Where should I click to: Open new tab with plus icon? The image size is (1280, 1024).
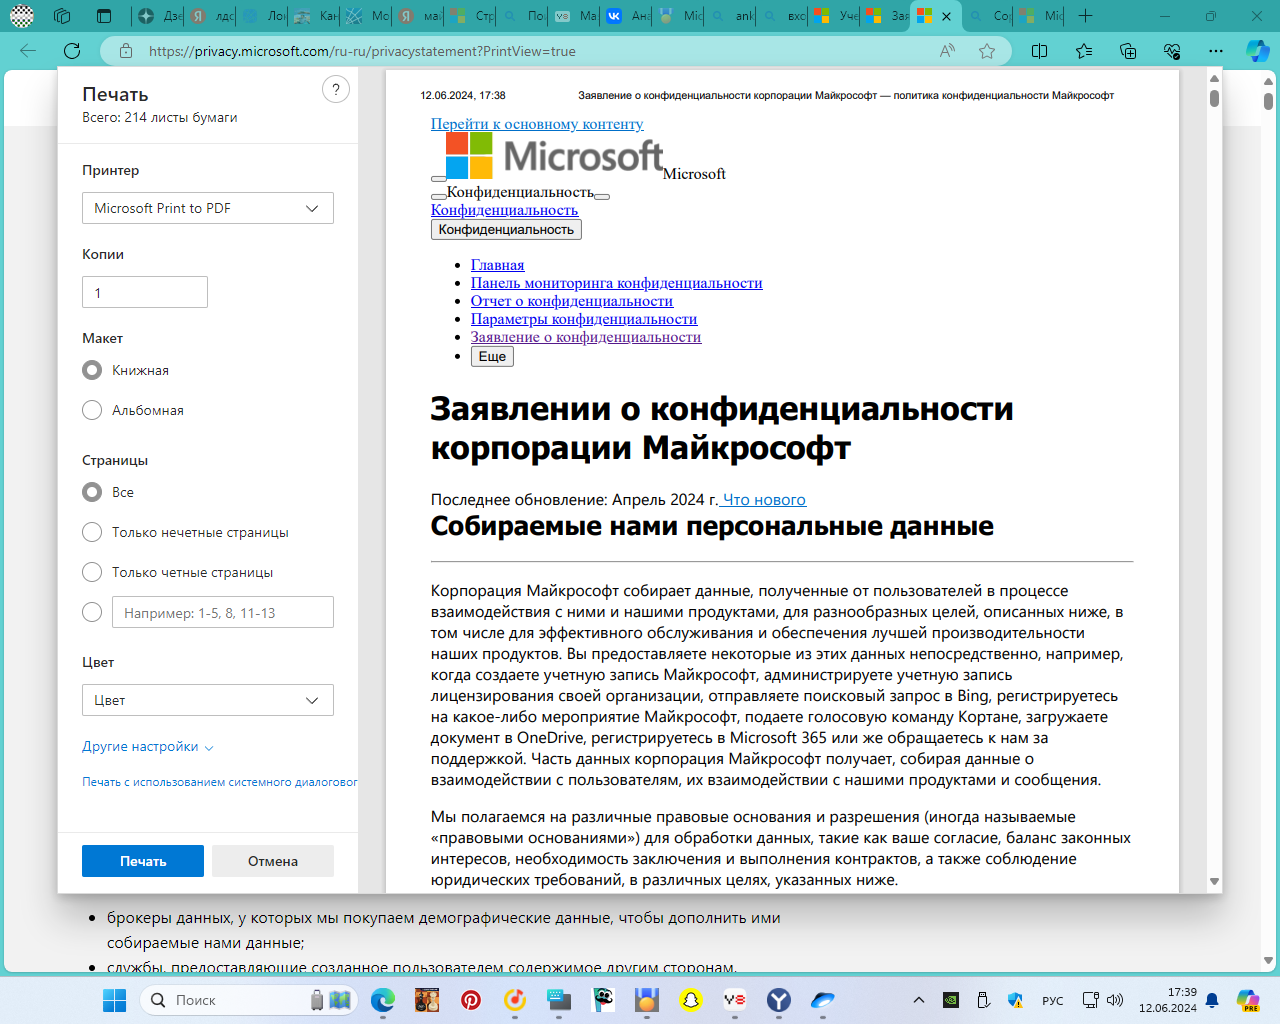point(1086,16)
